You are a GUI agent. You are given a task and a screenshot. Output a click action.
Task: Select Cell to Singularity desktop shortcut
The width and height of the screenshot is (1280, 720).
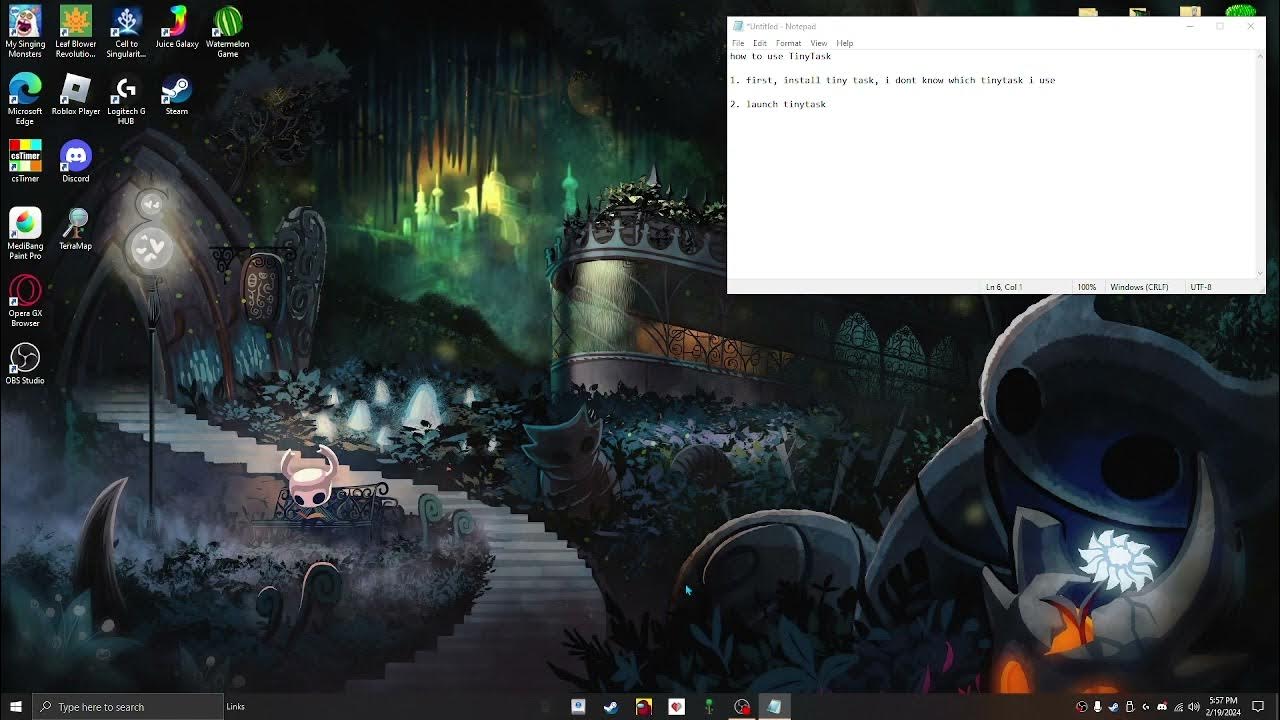point(126,32)
